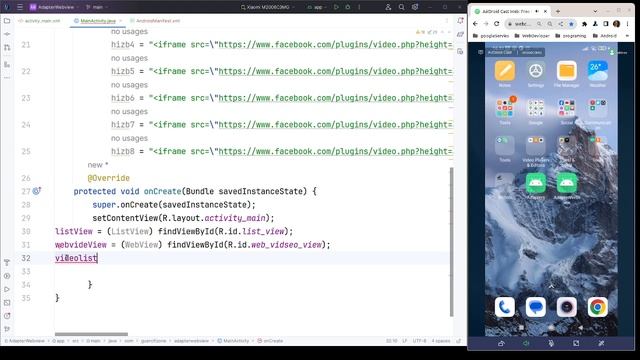Open the programing bookmarks folder
Image resolution: width=640 pixels, height=360 pixels.
571,36
